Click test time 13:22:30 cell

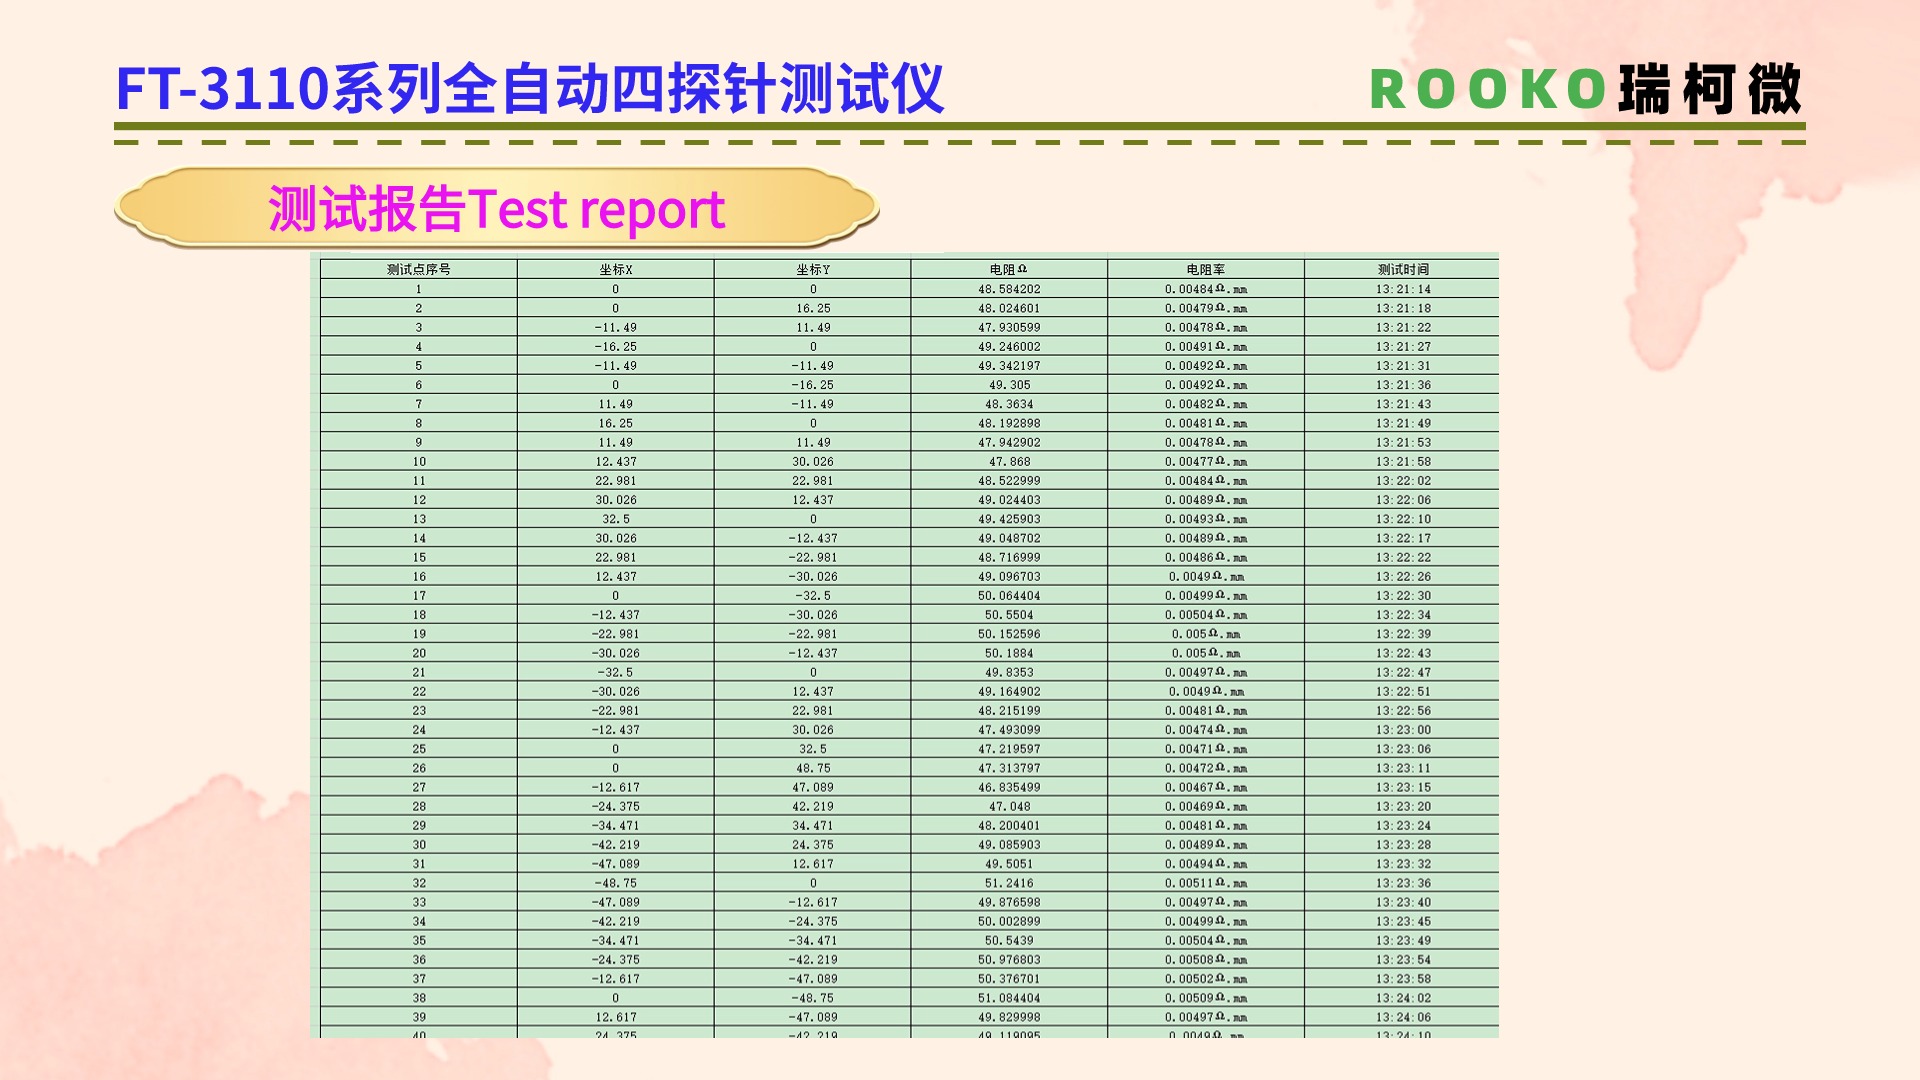(x=1403, y=596)
